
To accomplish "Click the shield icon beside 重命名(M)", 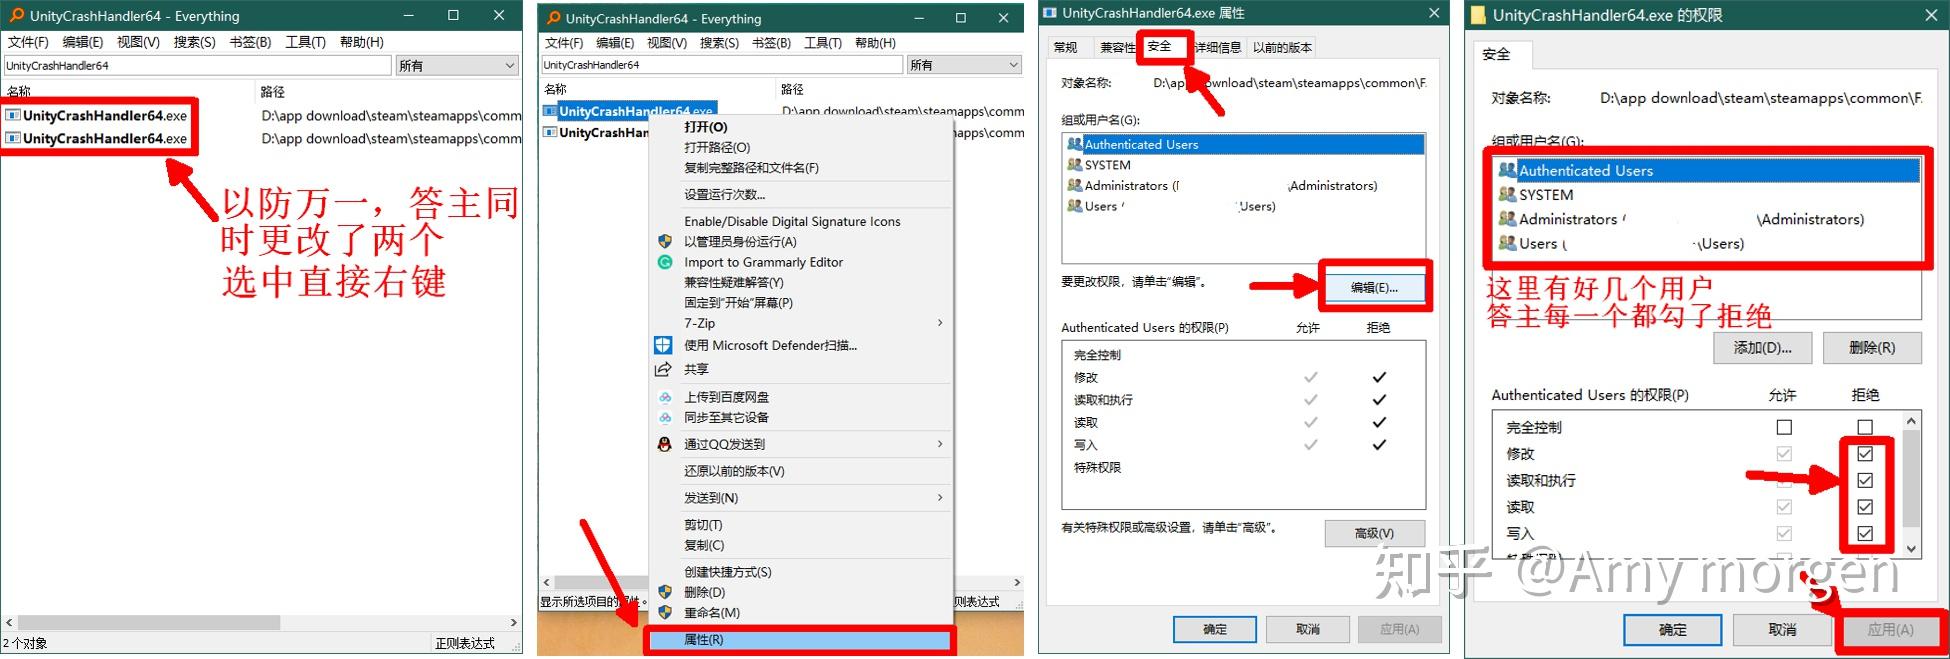I will point(665,612).
